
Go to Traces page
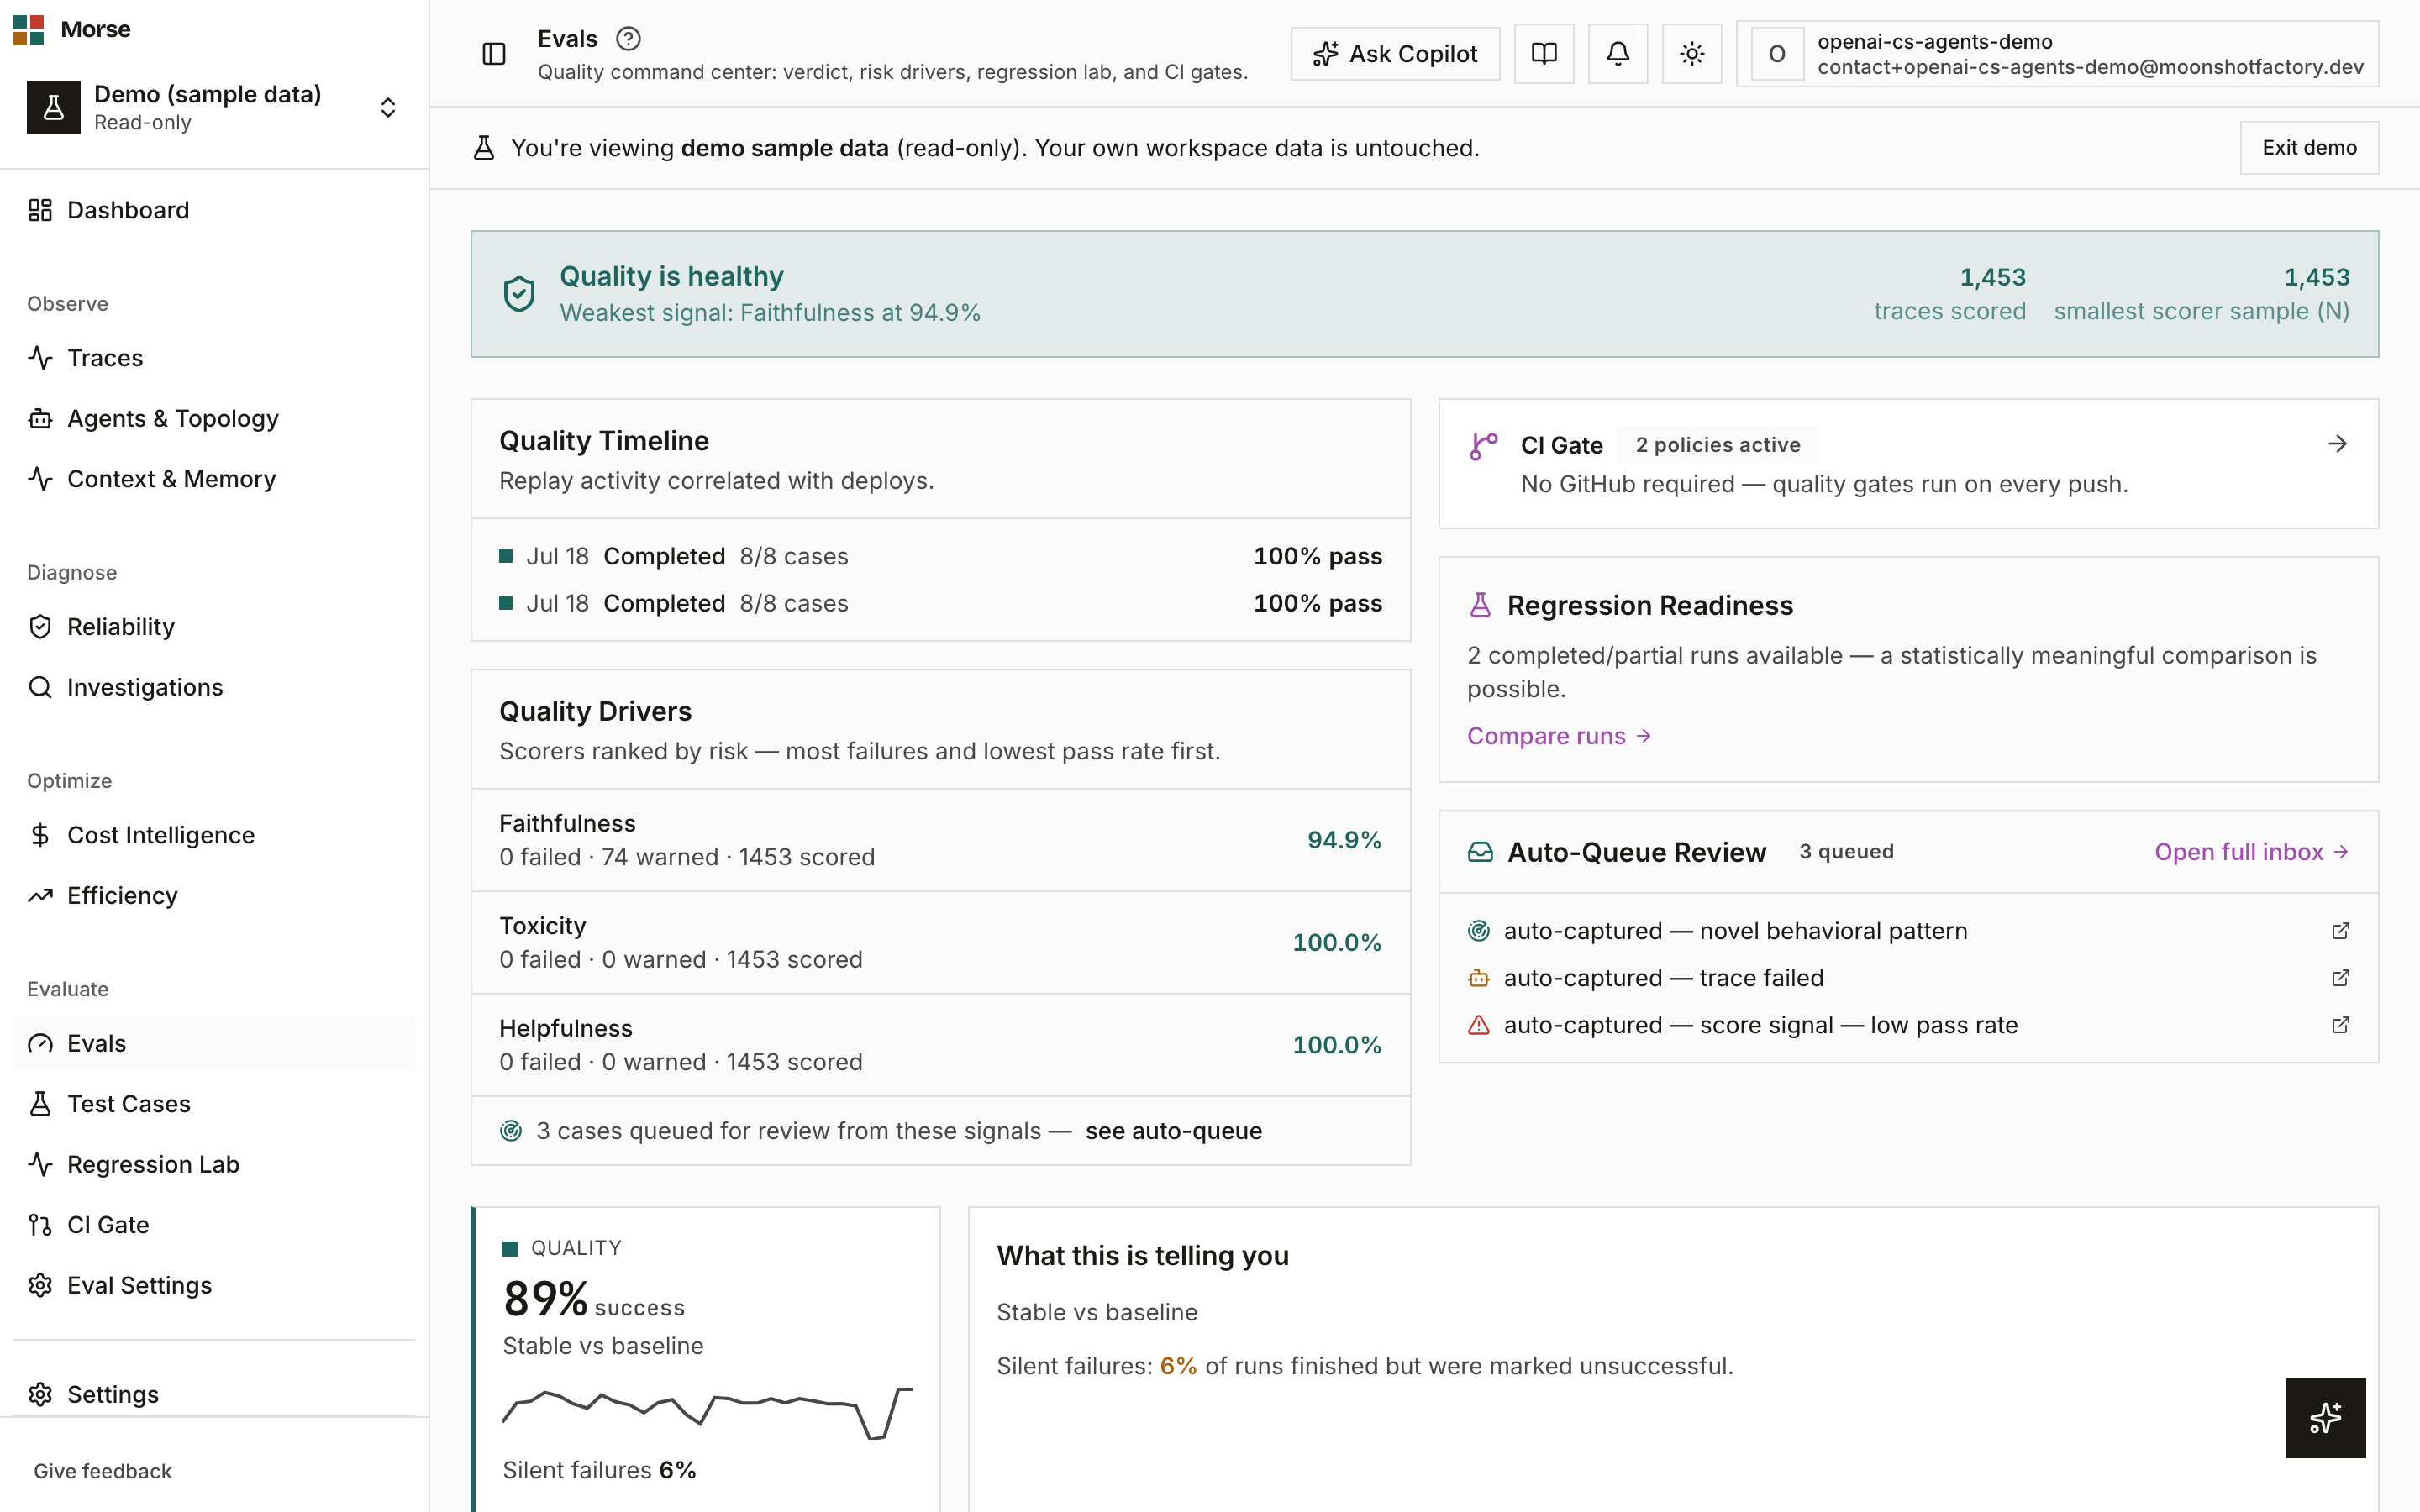214,358
